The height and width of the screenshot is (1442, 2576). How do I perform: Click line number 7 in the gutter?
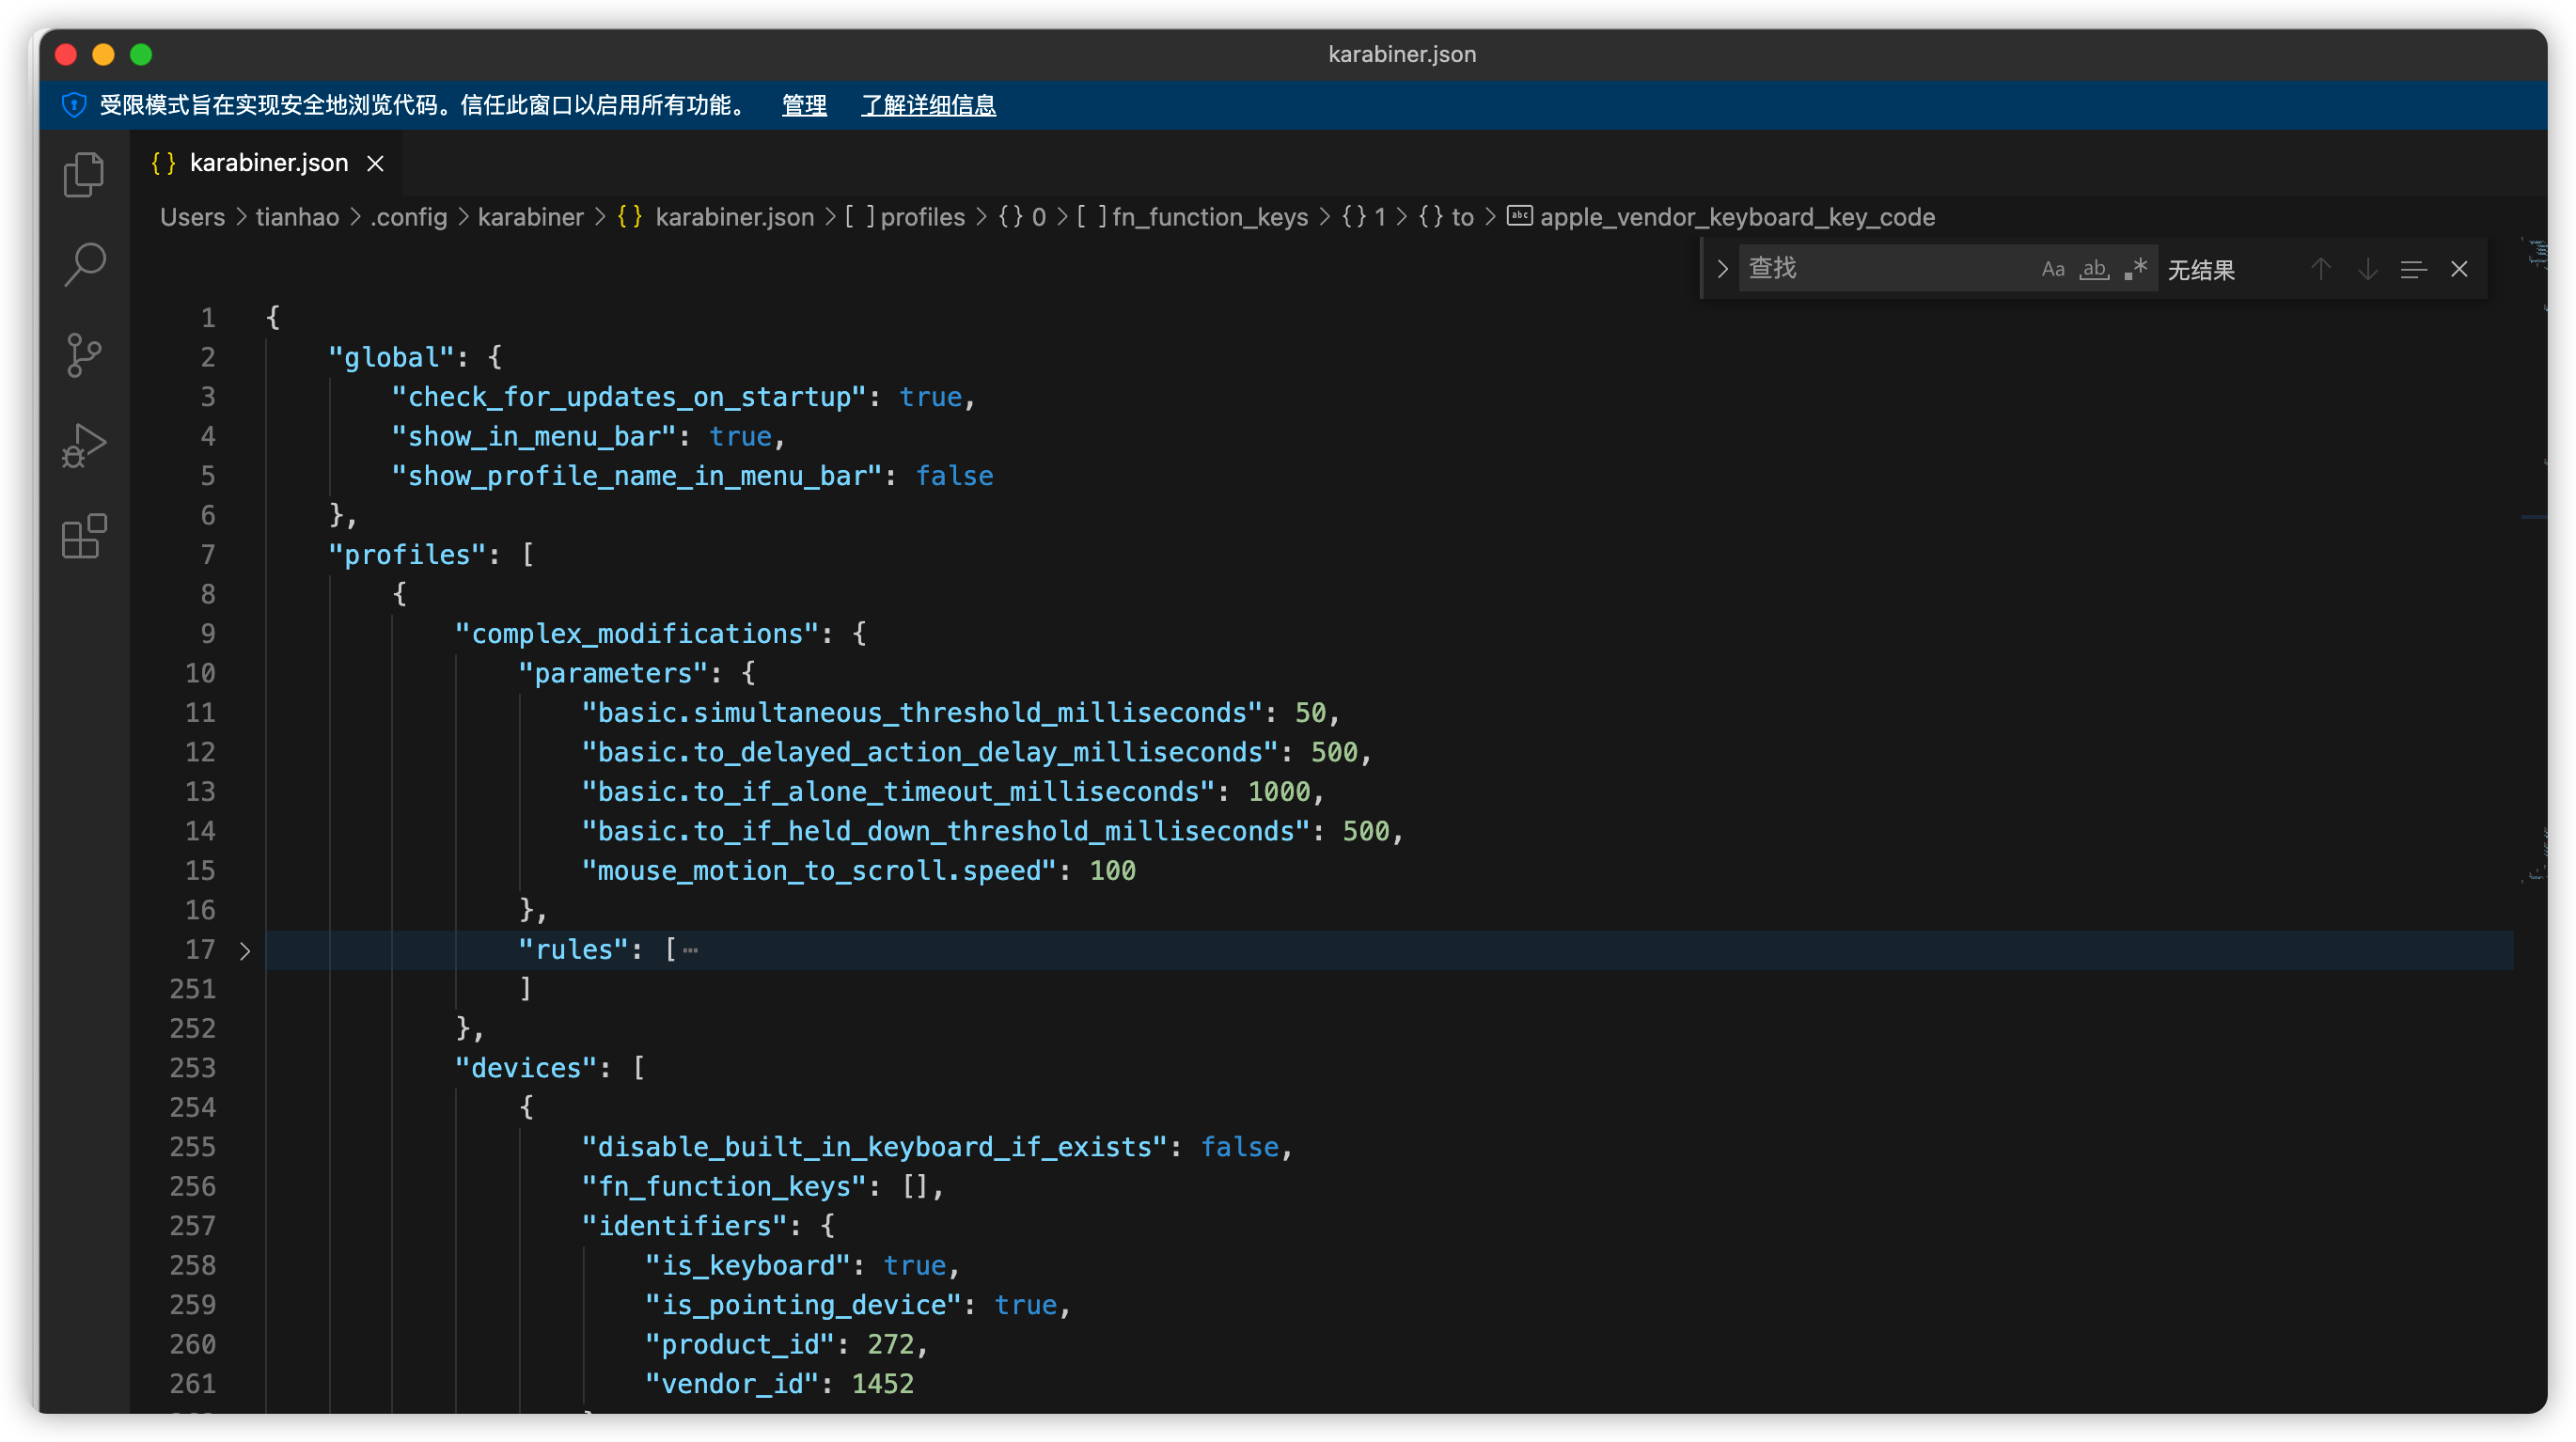click(x=208, y=555)
